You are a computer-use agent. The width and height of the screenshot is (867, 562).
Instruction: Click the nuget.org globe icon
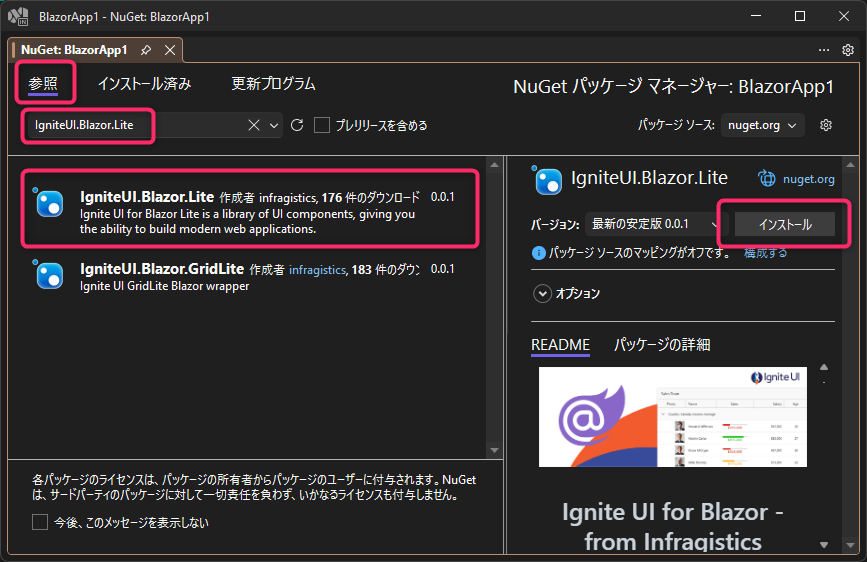pyautogui.click(x=767, y=179)
